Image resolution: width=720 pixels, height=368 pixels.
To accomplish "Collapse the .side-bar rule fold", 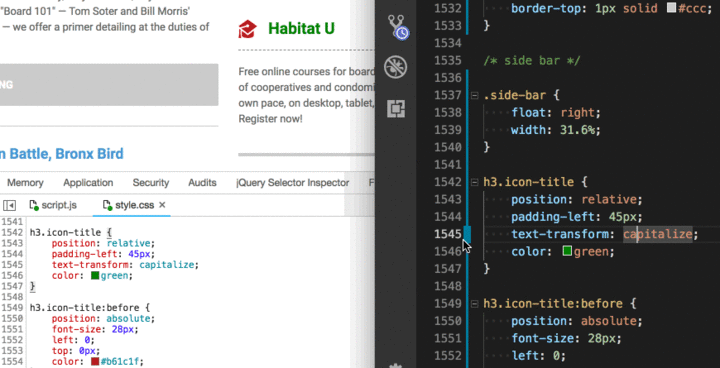I will pos(474,96).
